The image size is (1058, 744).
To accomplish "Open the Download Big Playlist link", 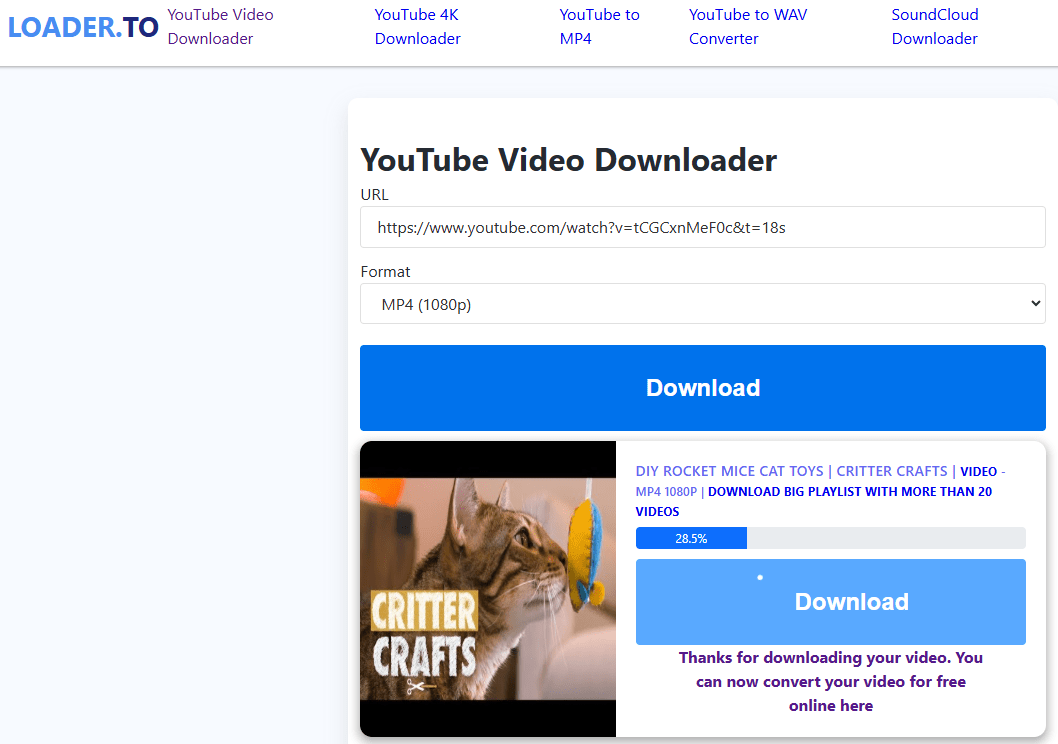I will click(848, 492).
